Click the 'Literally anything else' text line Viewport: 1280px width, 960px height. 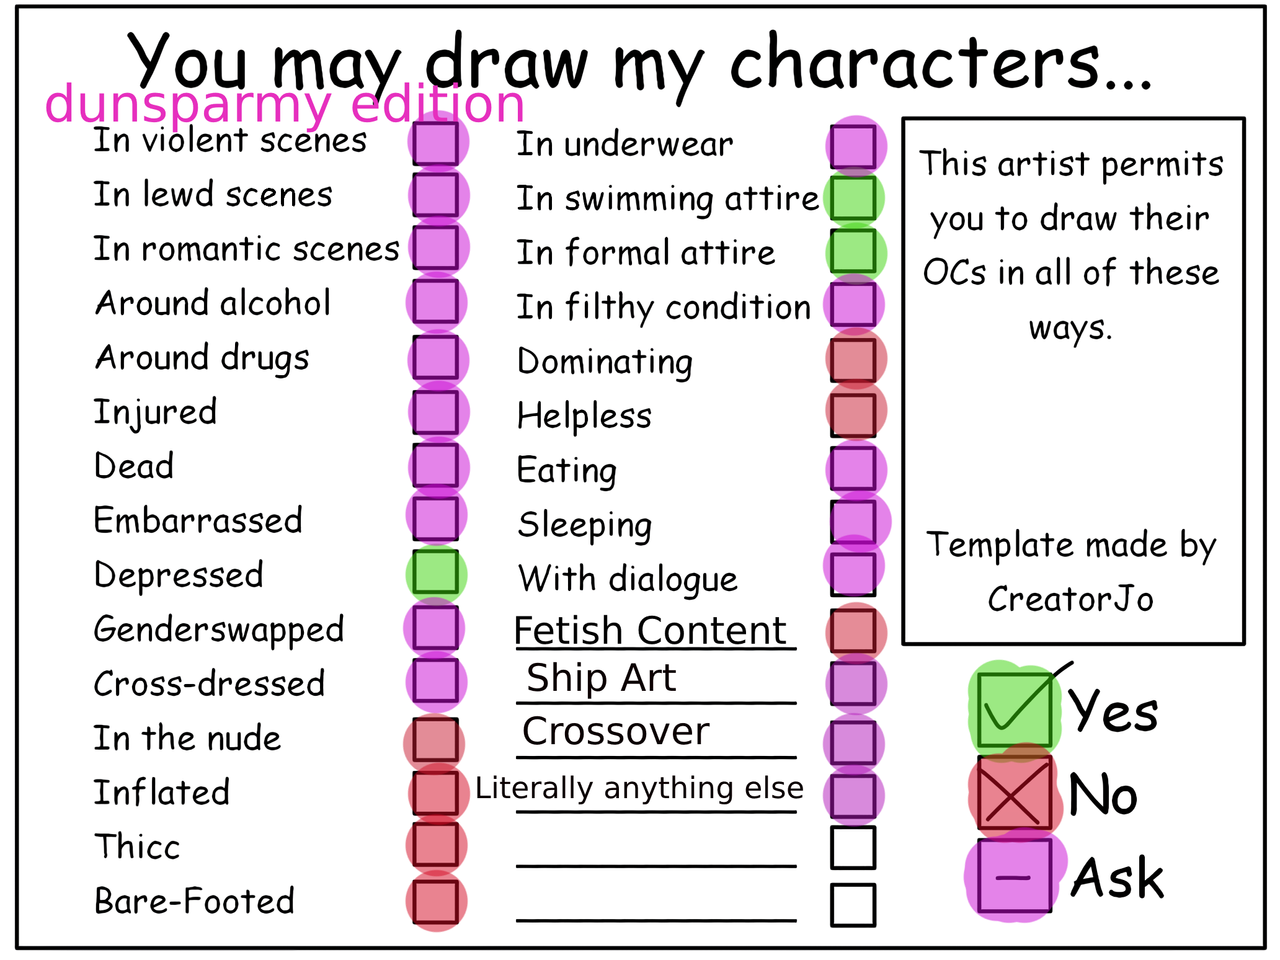click(x=640, y=789)
